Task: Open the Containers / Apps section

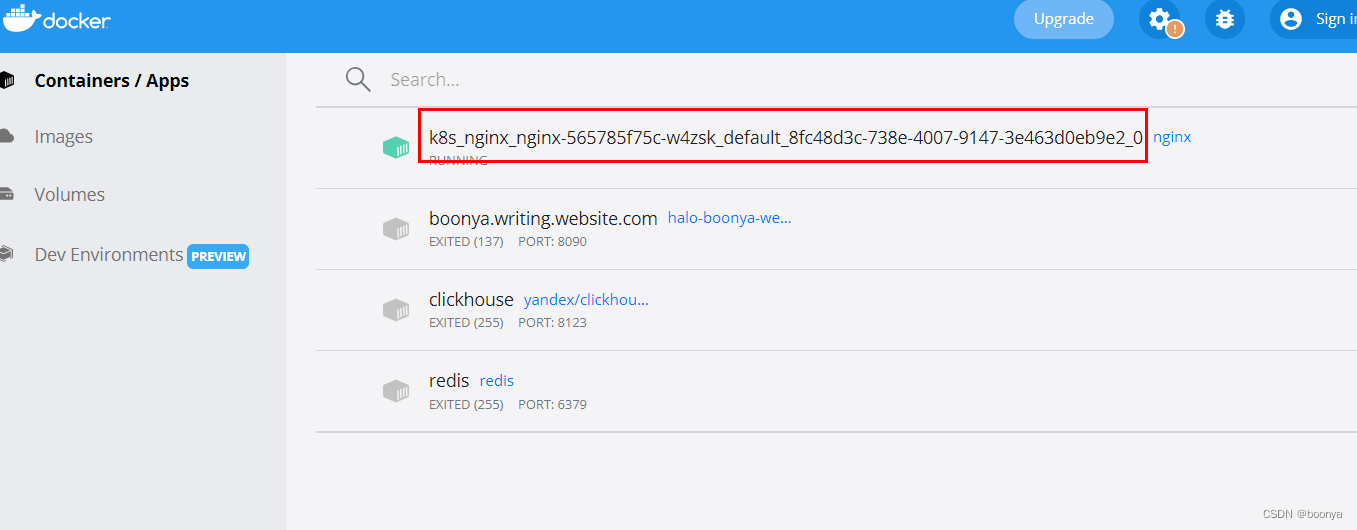Action: coord(111,80)
